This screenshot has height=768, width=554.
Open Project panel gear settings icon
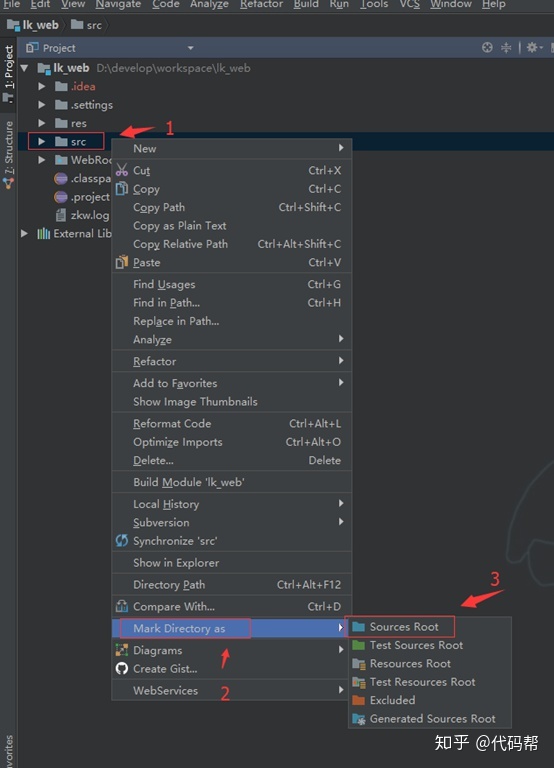point(533,48)
